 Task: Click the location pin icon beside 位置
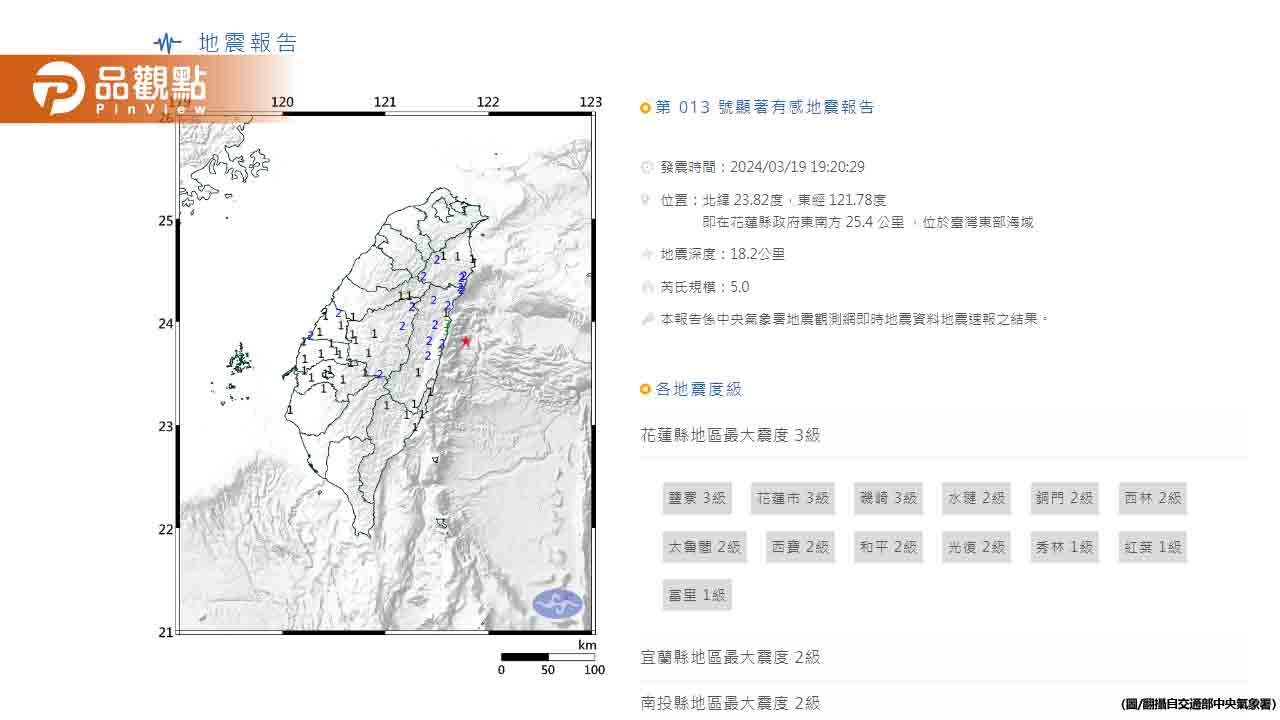(647, 200)
